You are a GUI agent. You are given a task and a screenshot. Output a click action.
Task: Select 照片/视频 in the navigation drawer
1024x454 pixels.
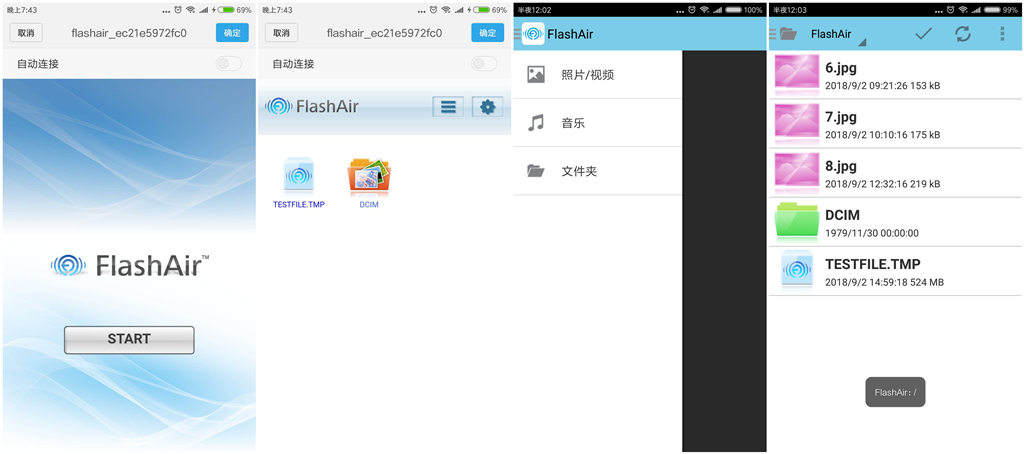click(x=597, y=75)
